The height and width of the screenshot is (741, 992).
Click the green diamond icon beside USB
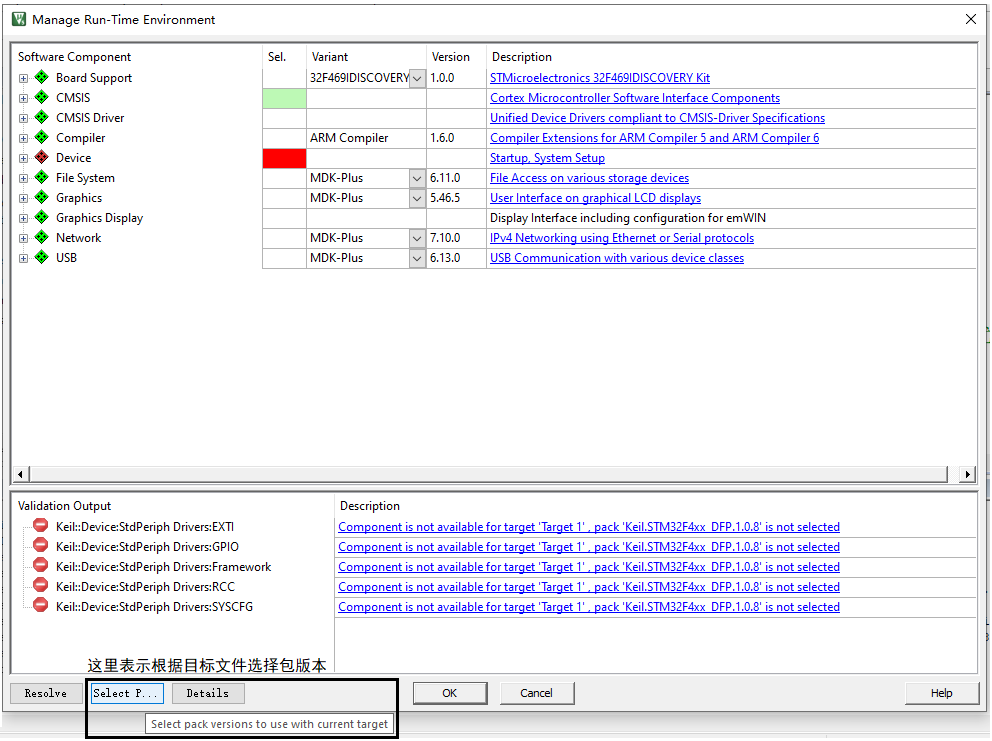pyautogui.click(x=41, y=257)
